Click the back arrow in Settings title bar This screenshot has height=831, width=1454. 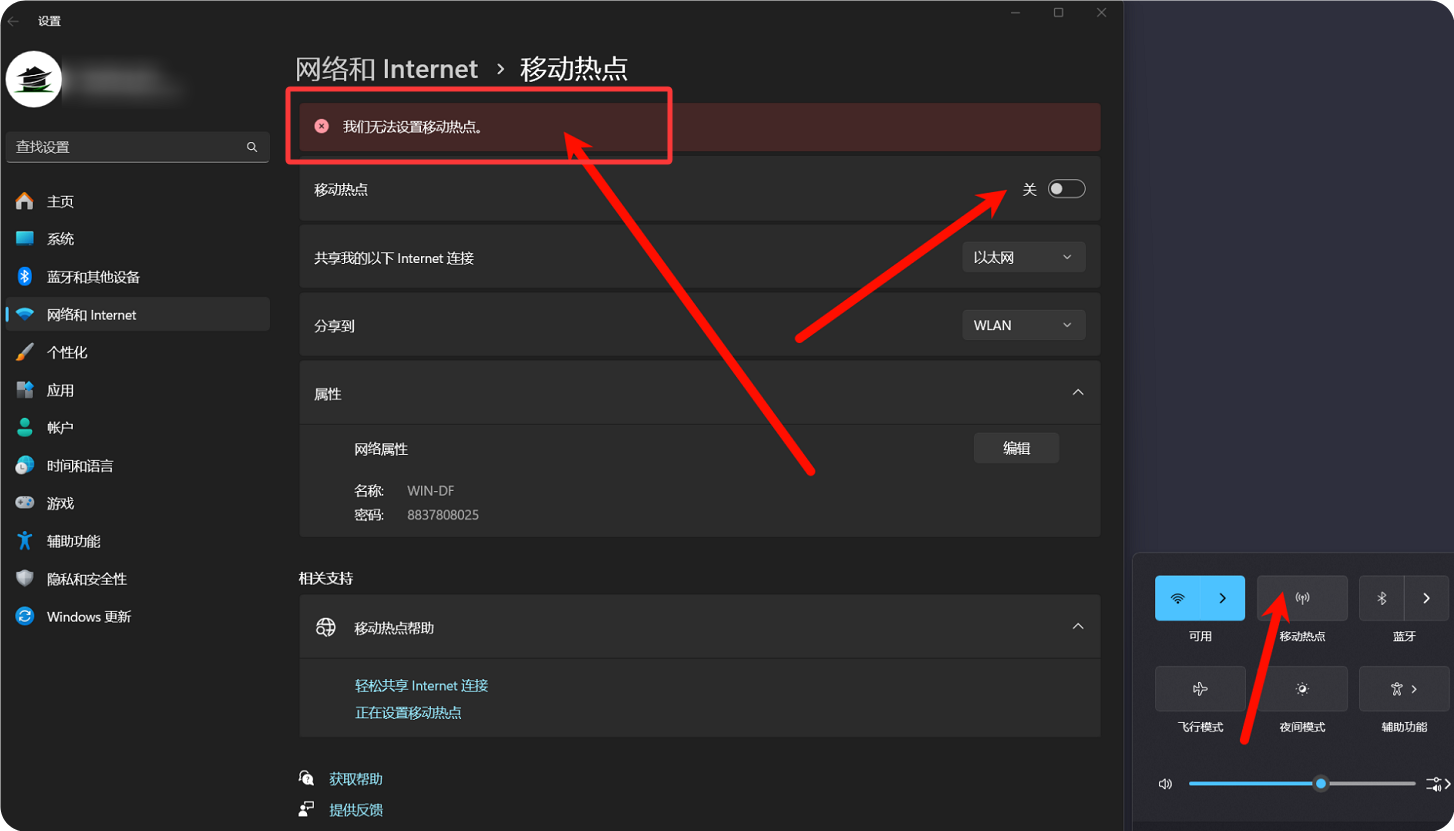coord(13,21)
